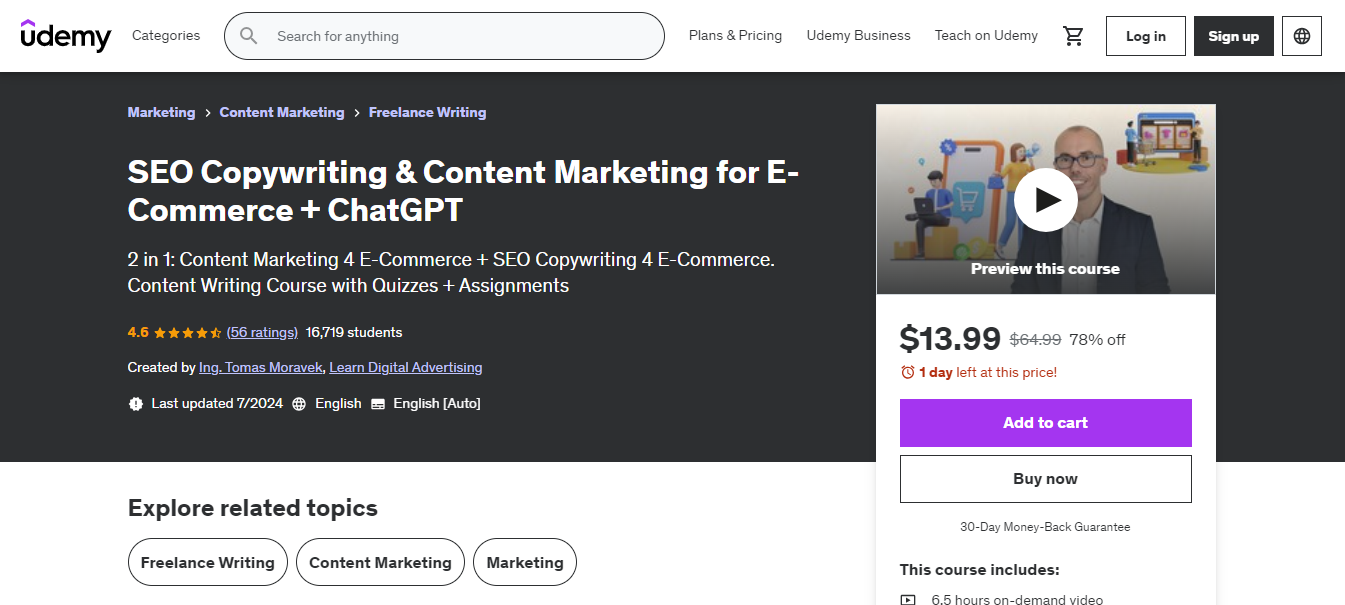Click the Explore related topics heading
Viewport: 1345px width, 605px height.
tap(253, 508)
